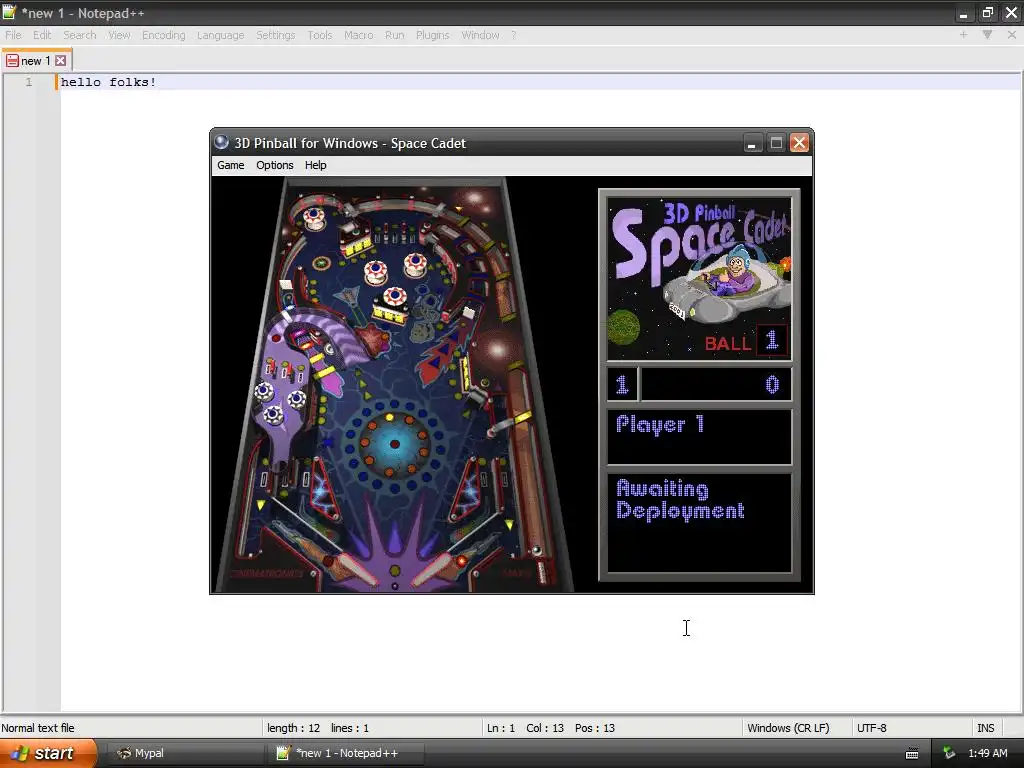Screen dimensions: 1024x768
Task: Select the 'new 1' document tab
Action: click(x=36, y=61)
